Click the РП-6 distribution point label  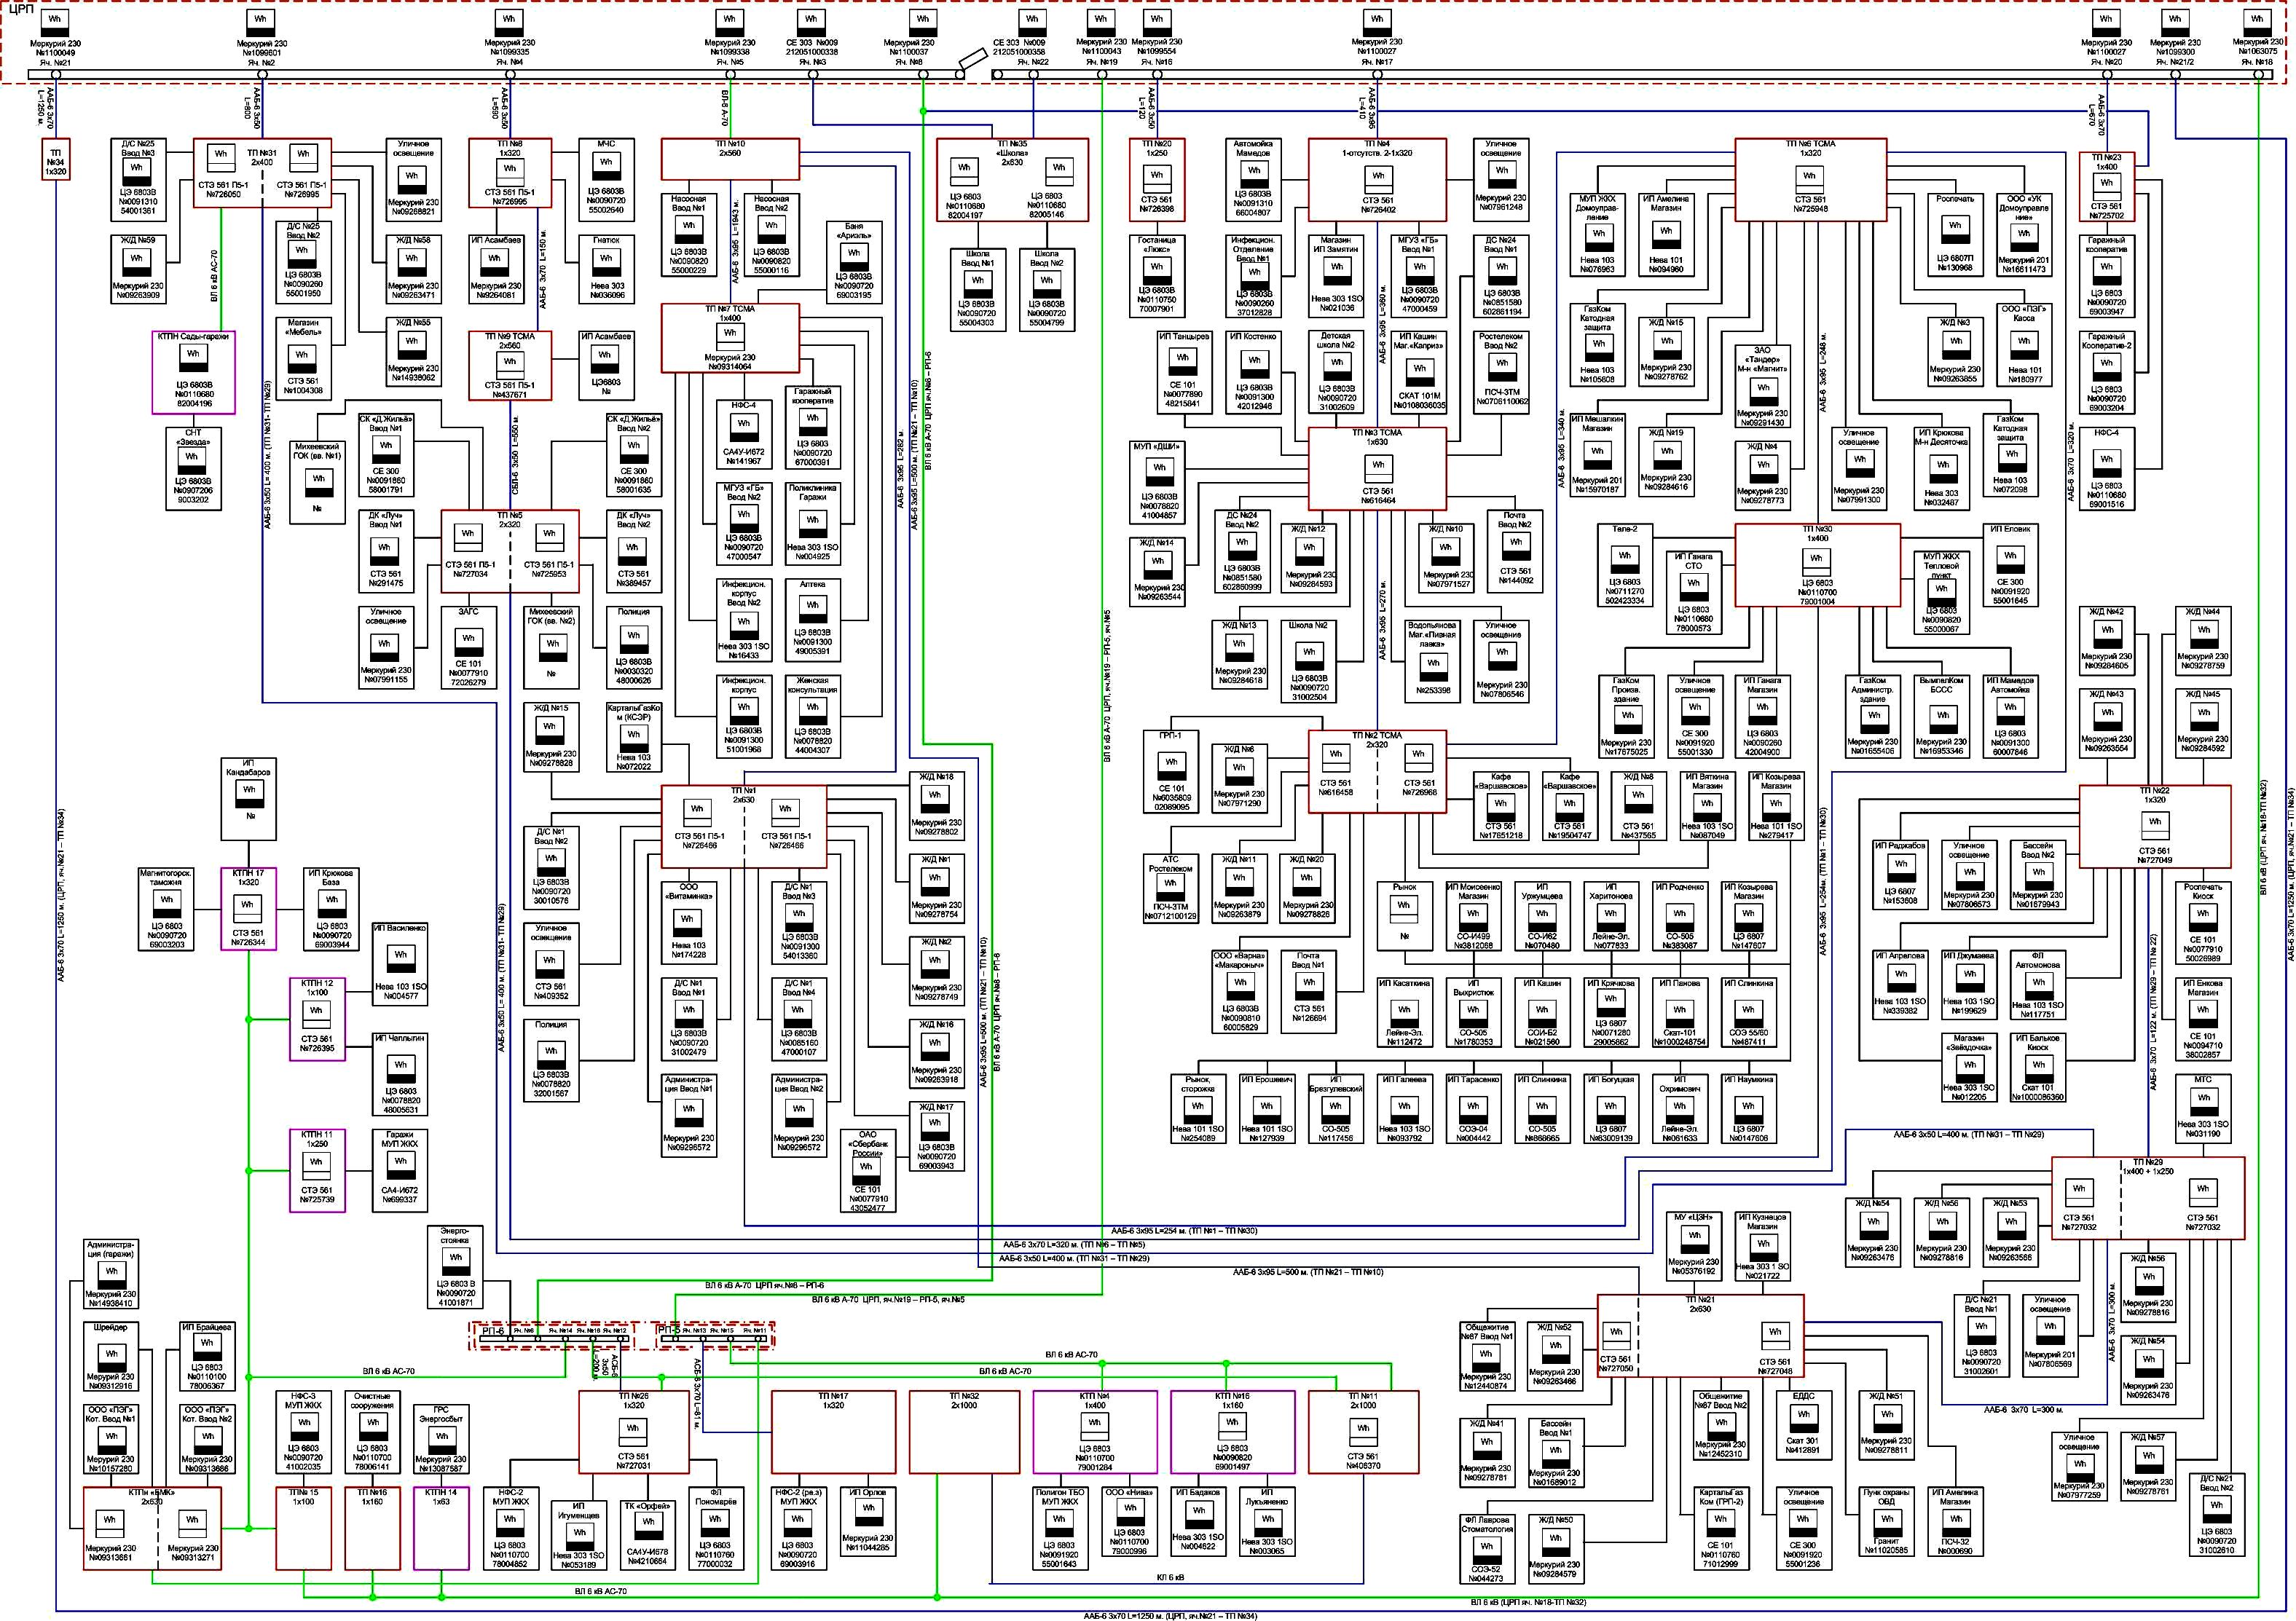coord(494,1331)
